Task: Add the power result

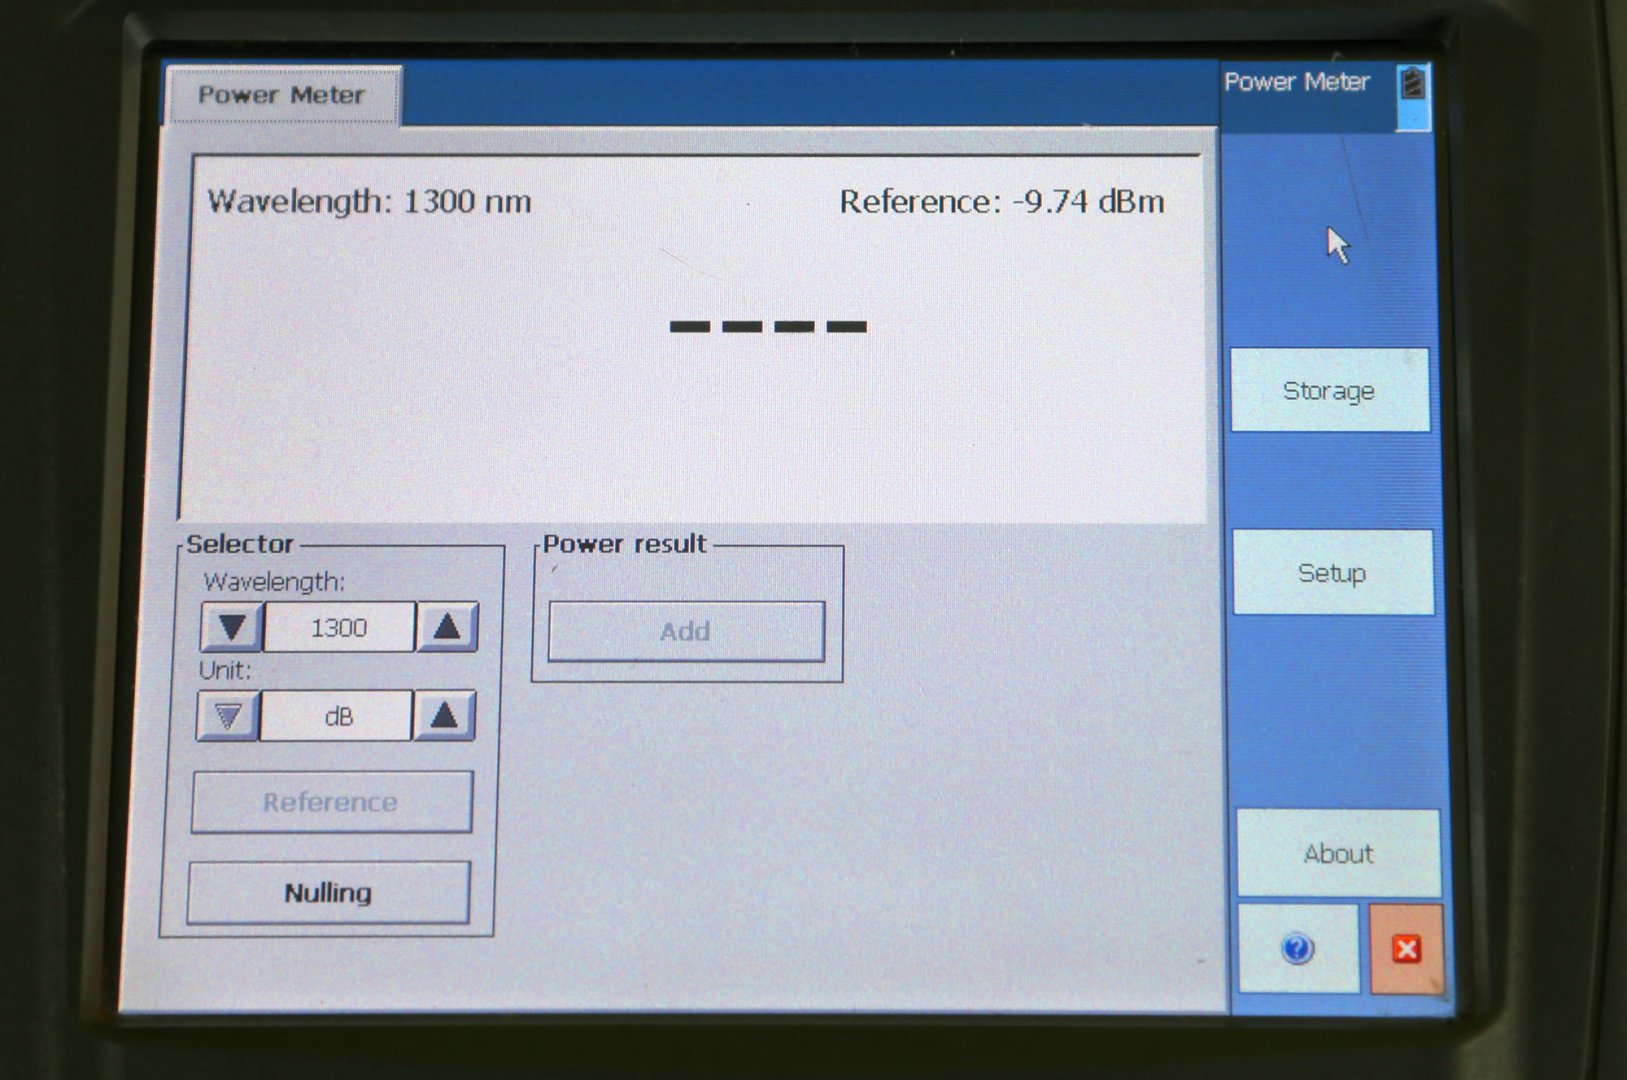Action: pyautogui.click(x=686, y=631)
